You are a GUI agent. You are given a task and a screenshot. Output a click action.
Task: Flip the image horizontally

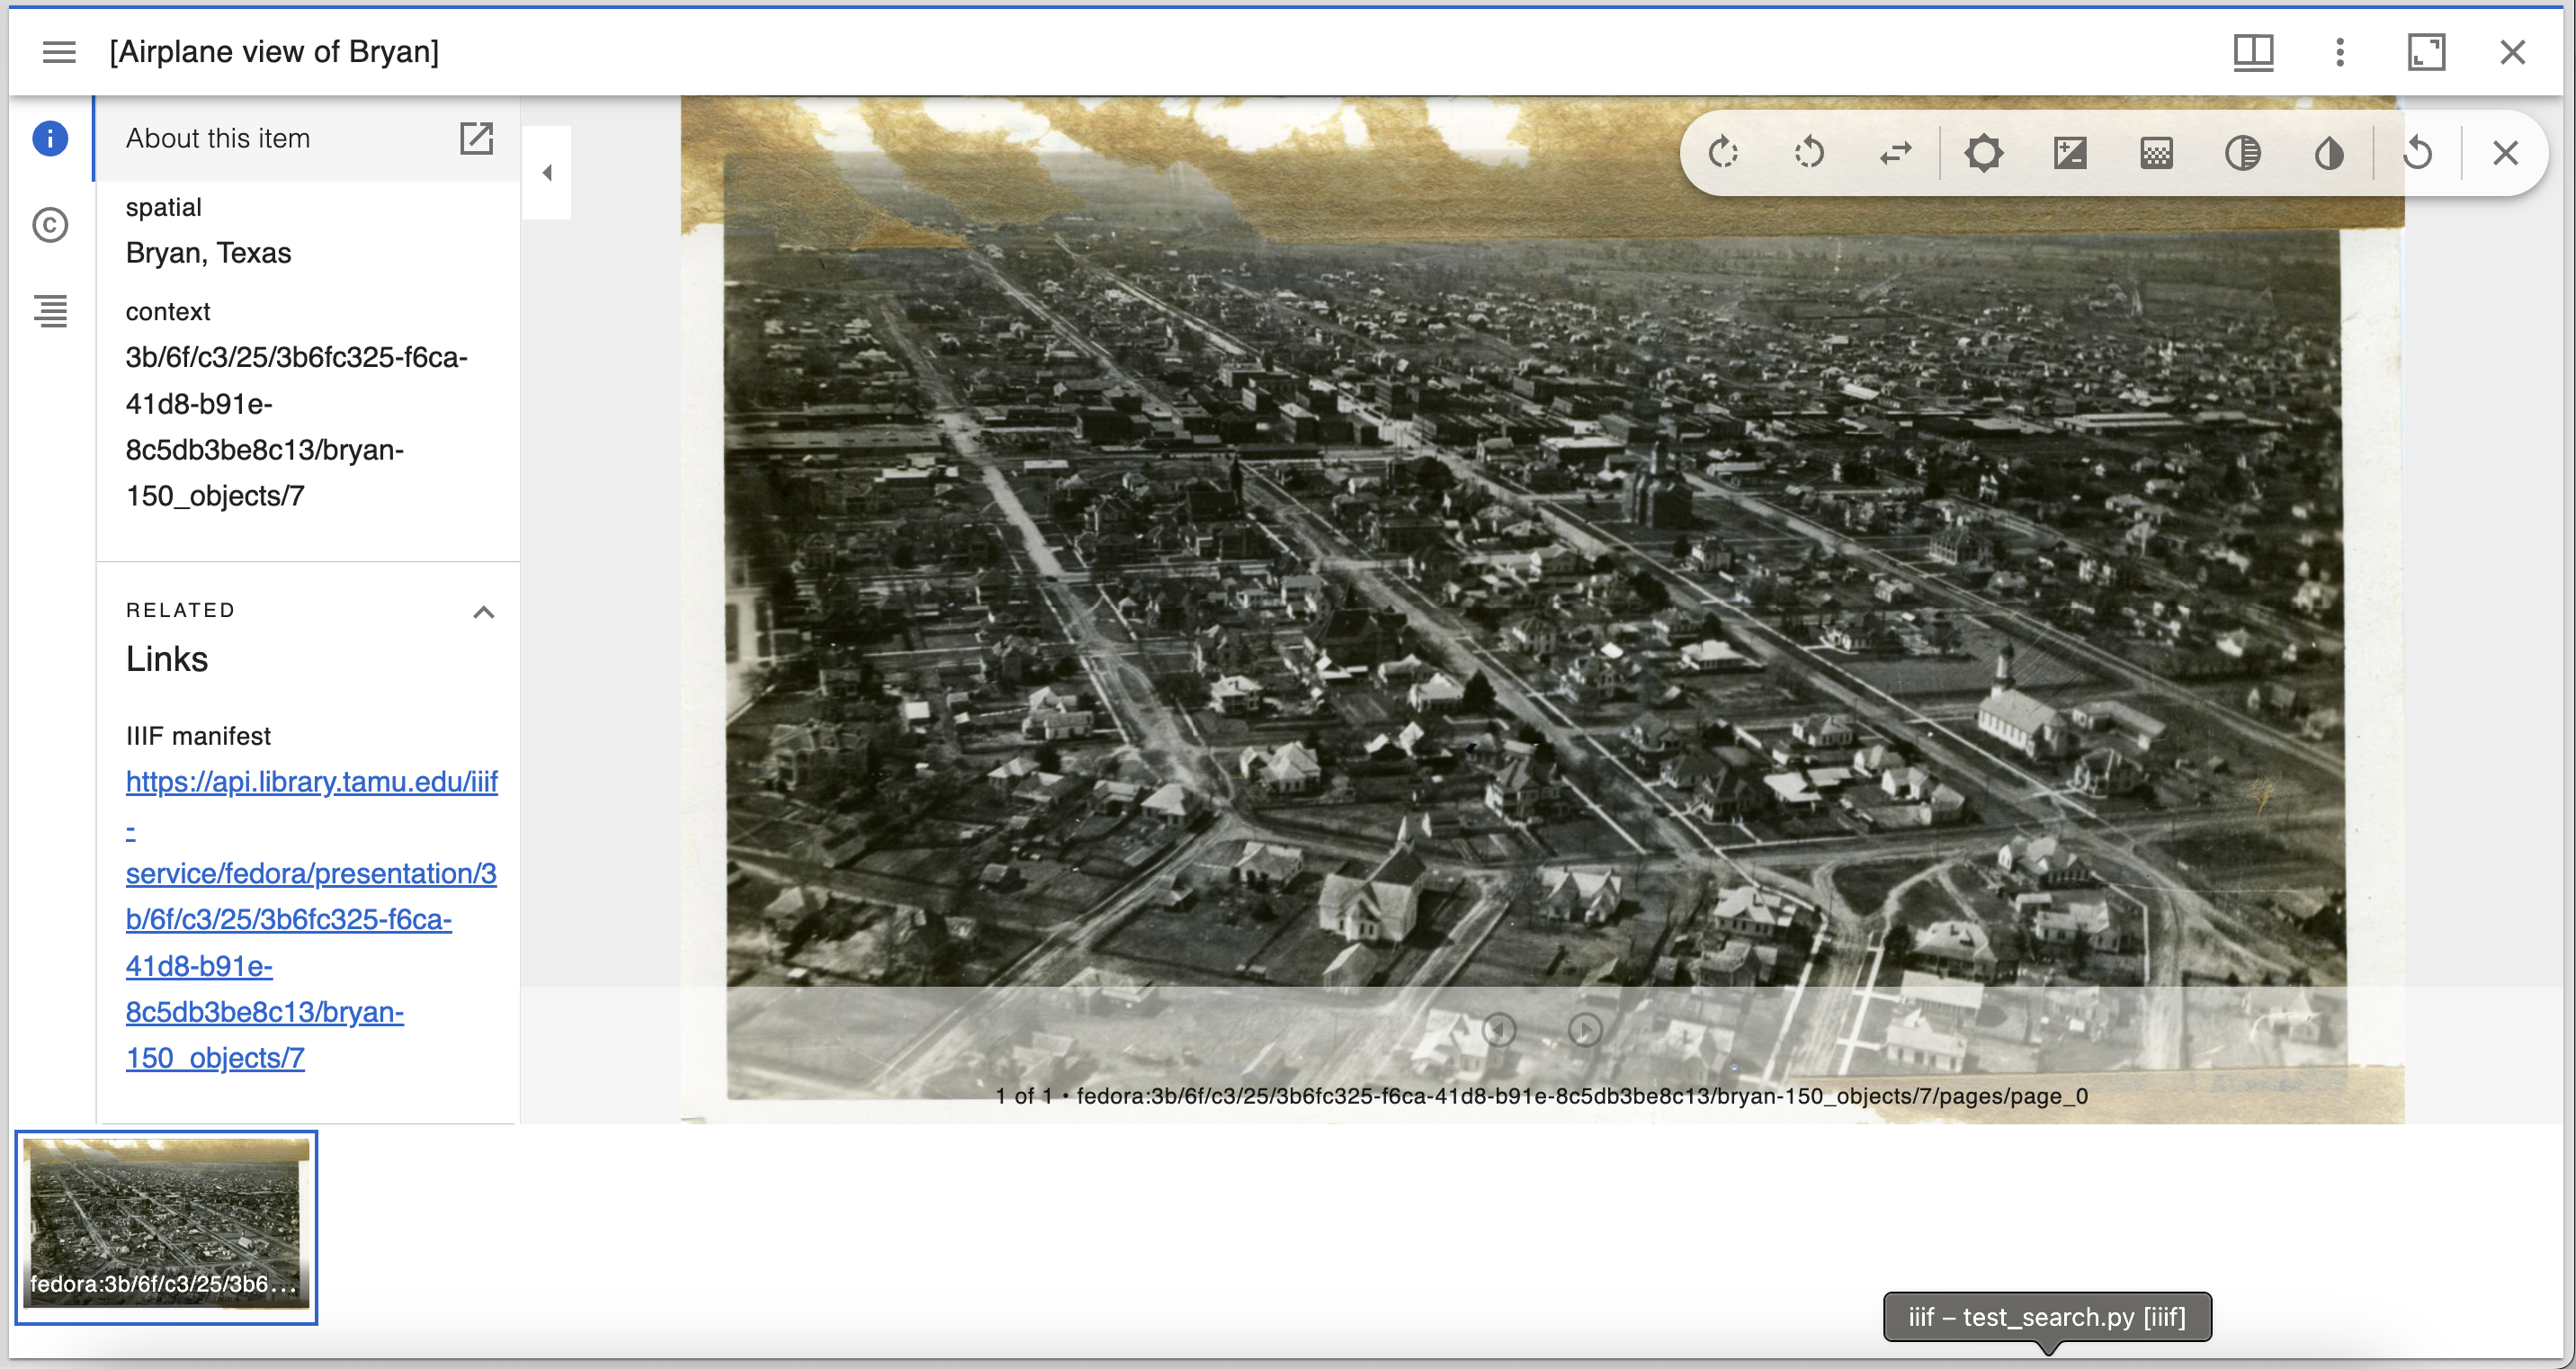pos(1895,153)
